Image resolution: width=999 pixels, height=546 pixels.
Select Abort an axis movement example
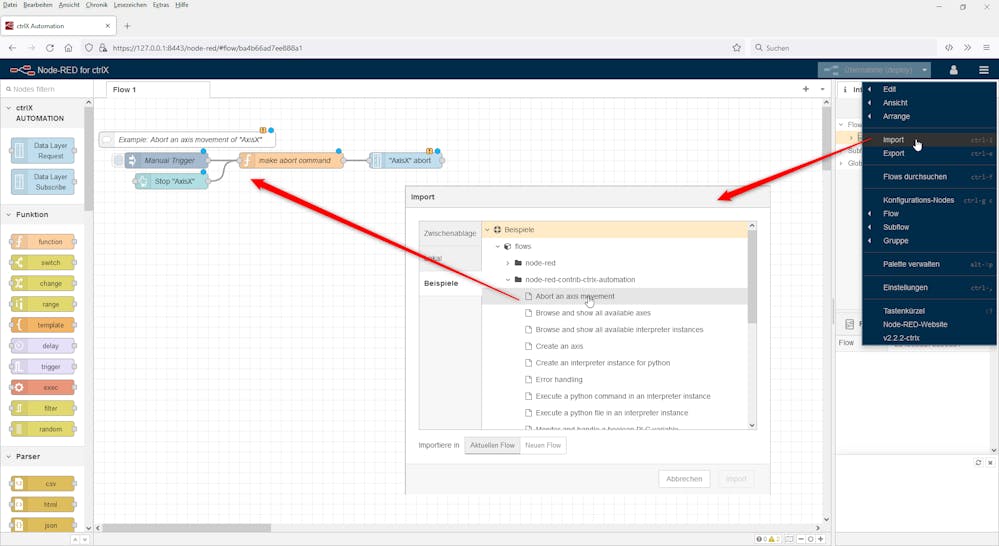click(x=615, y=296)
